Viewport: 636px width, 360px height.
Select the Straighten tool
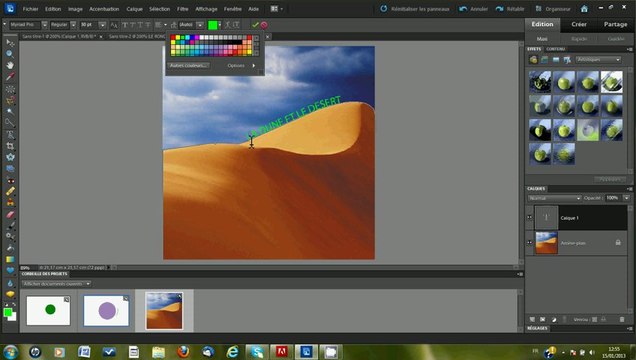tap(10, 168)
